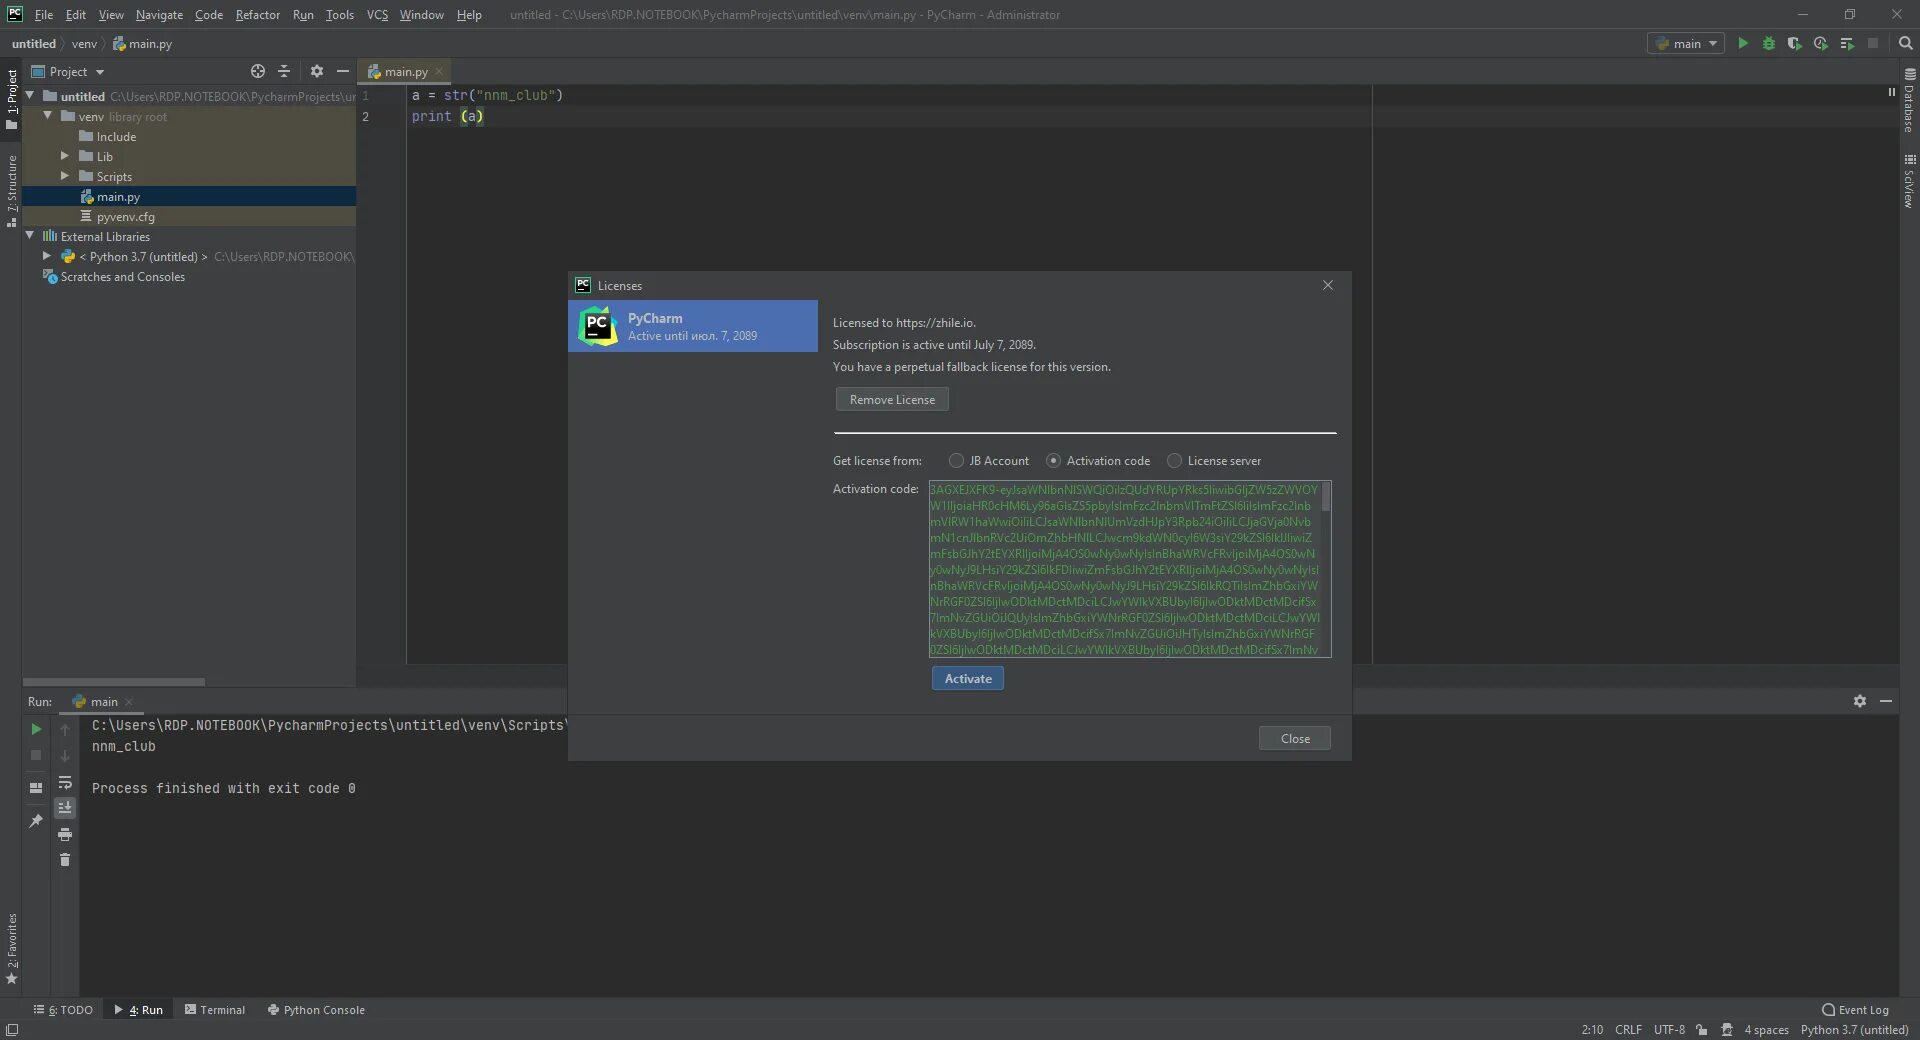
Task: Click tool window toggle in status bar corner
Action: point(12,1029)
